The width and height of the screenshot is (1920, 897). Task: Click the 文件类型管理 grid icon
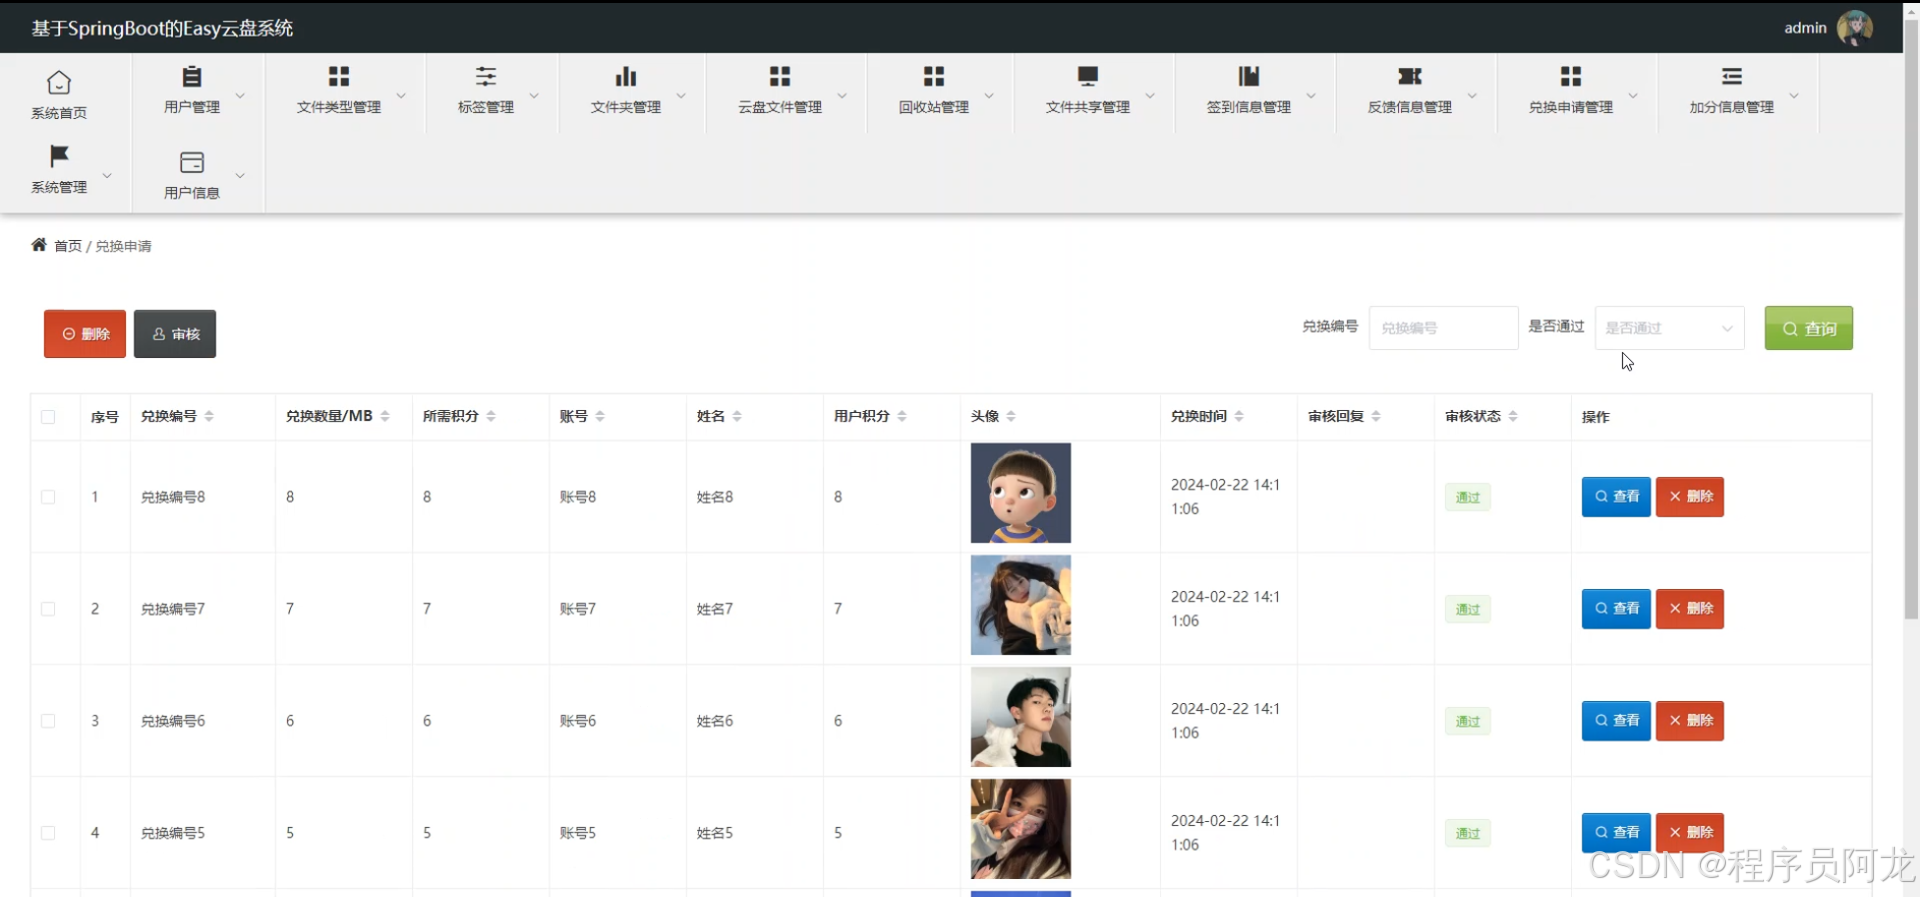339,76
